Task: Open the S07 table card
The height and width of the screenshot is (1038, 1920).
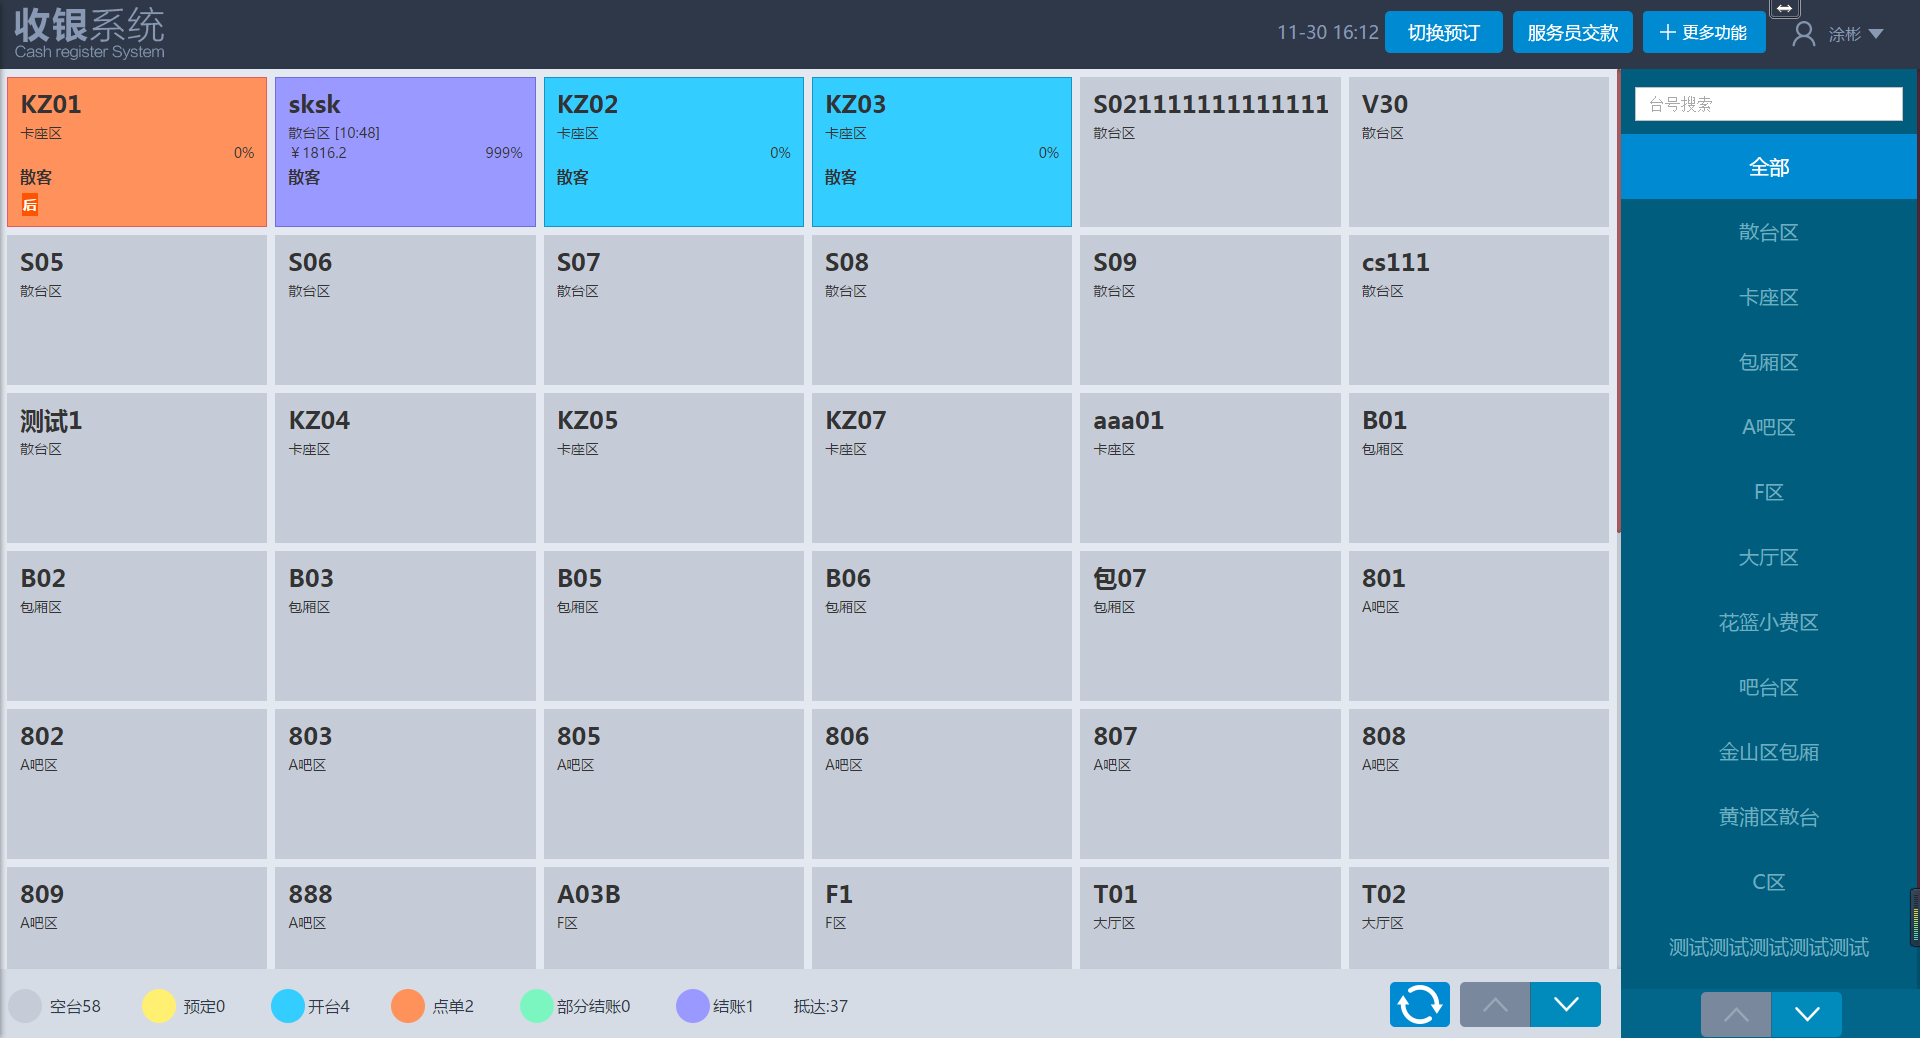Action: tap(673, 310)
